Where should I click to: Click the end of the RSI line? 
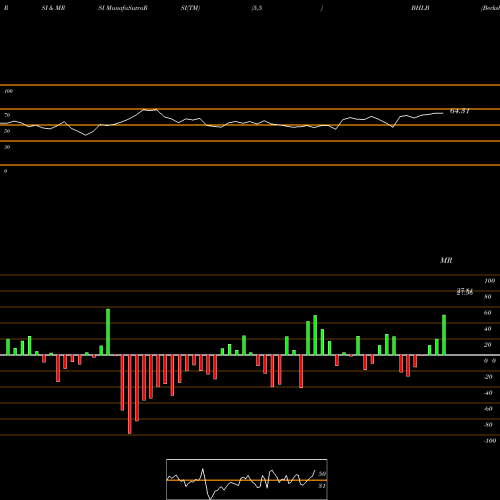tap(443, 113)
